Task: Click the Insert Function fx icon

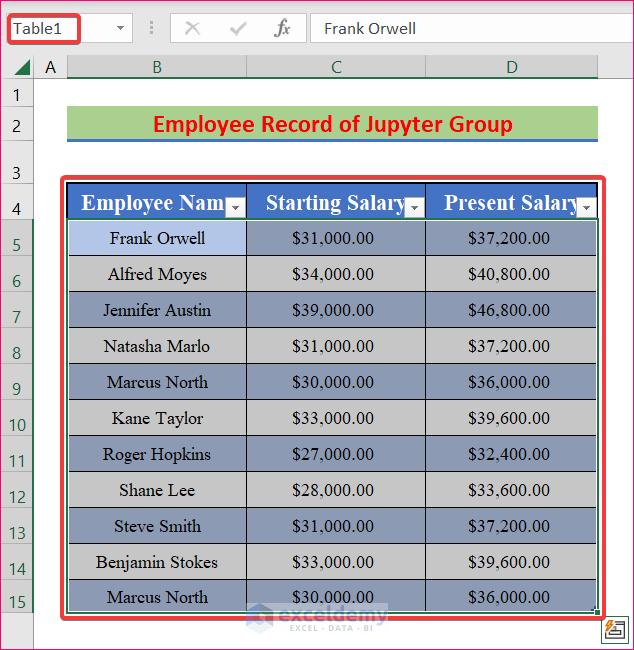Action: (282, 29)
